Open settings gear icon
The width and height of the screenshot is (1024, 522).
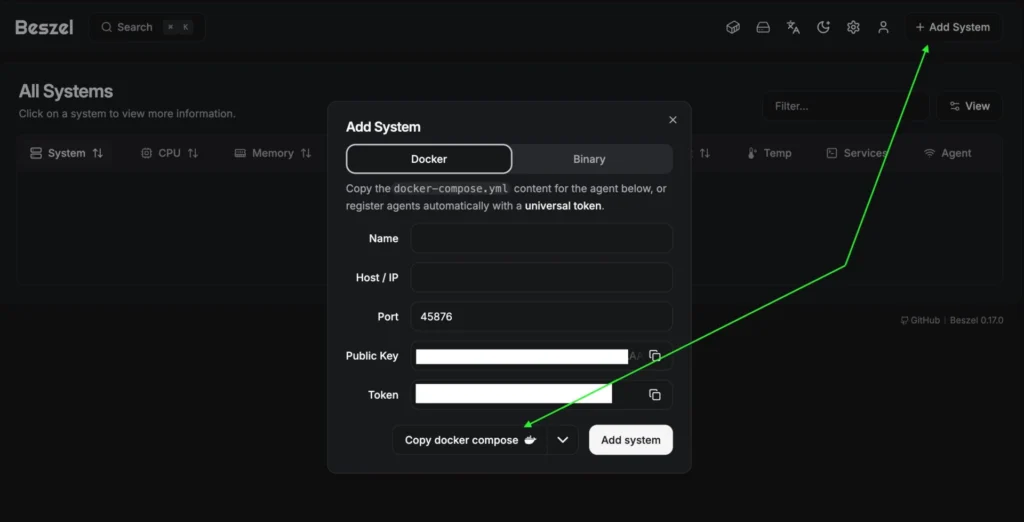(853, 27)
